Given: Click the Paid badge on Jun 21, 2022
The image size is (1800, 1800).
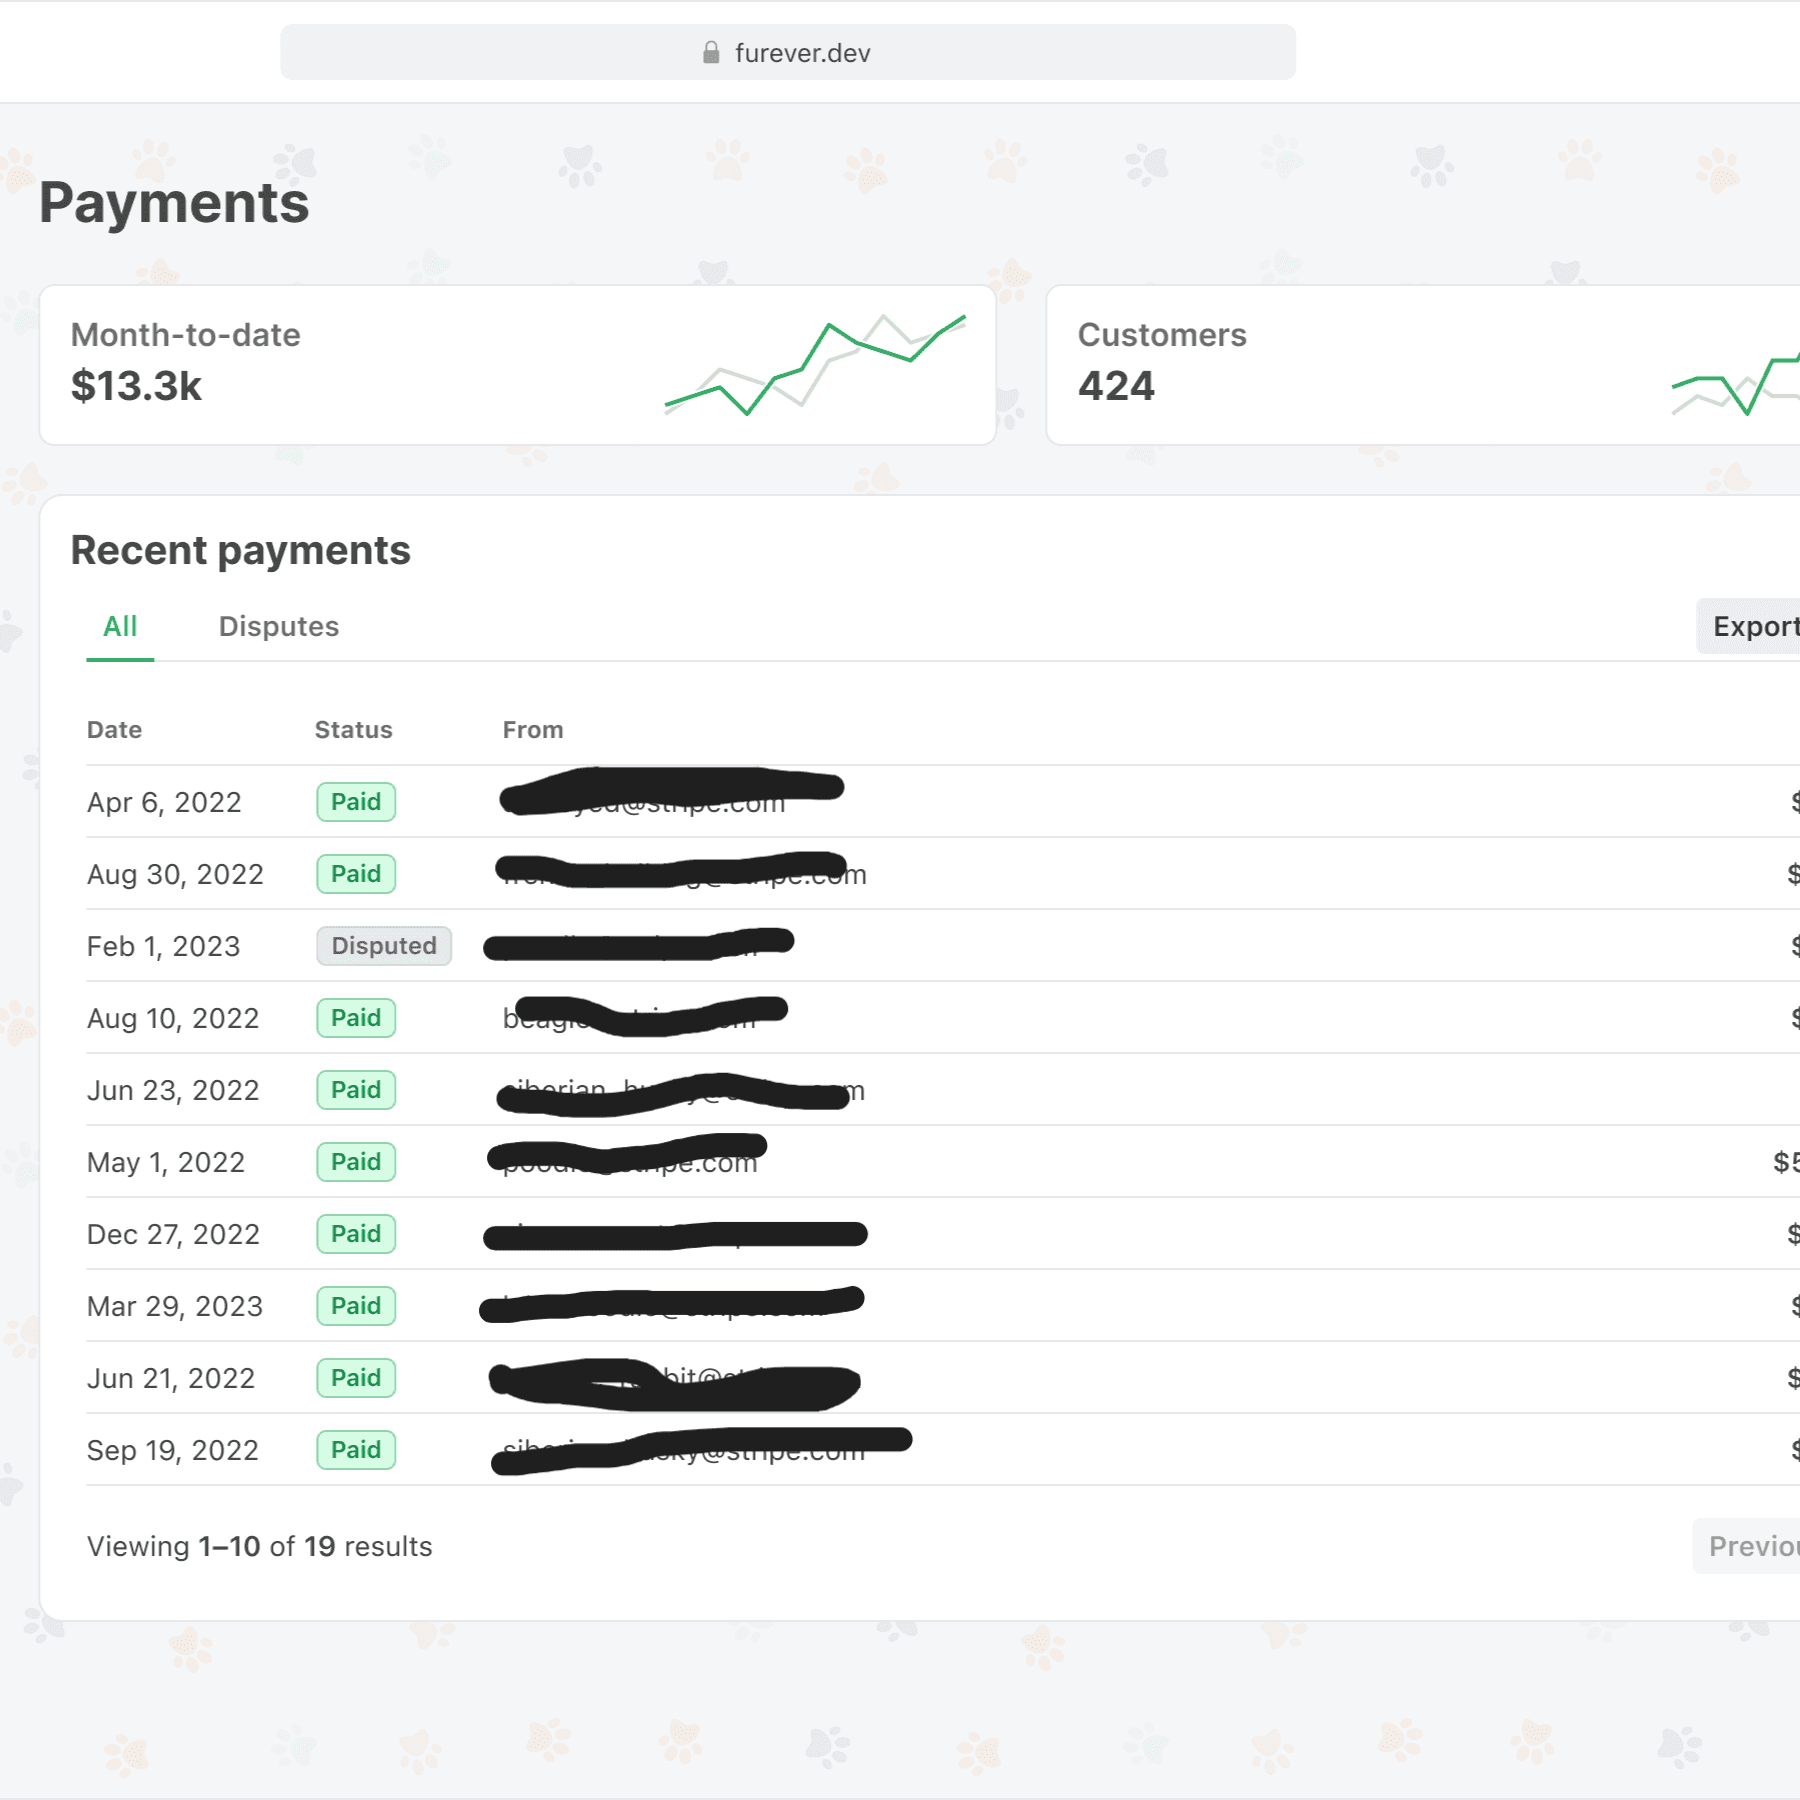Looking at the screenshot, I should tap(356, 1378).
